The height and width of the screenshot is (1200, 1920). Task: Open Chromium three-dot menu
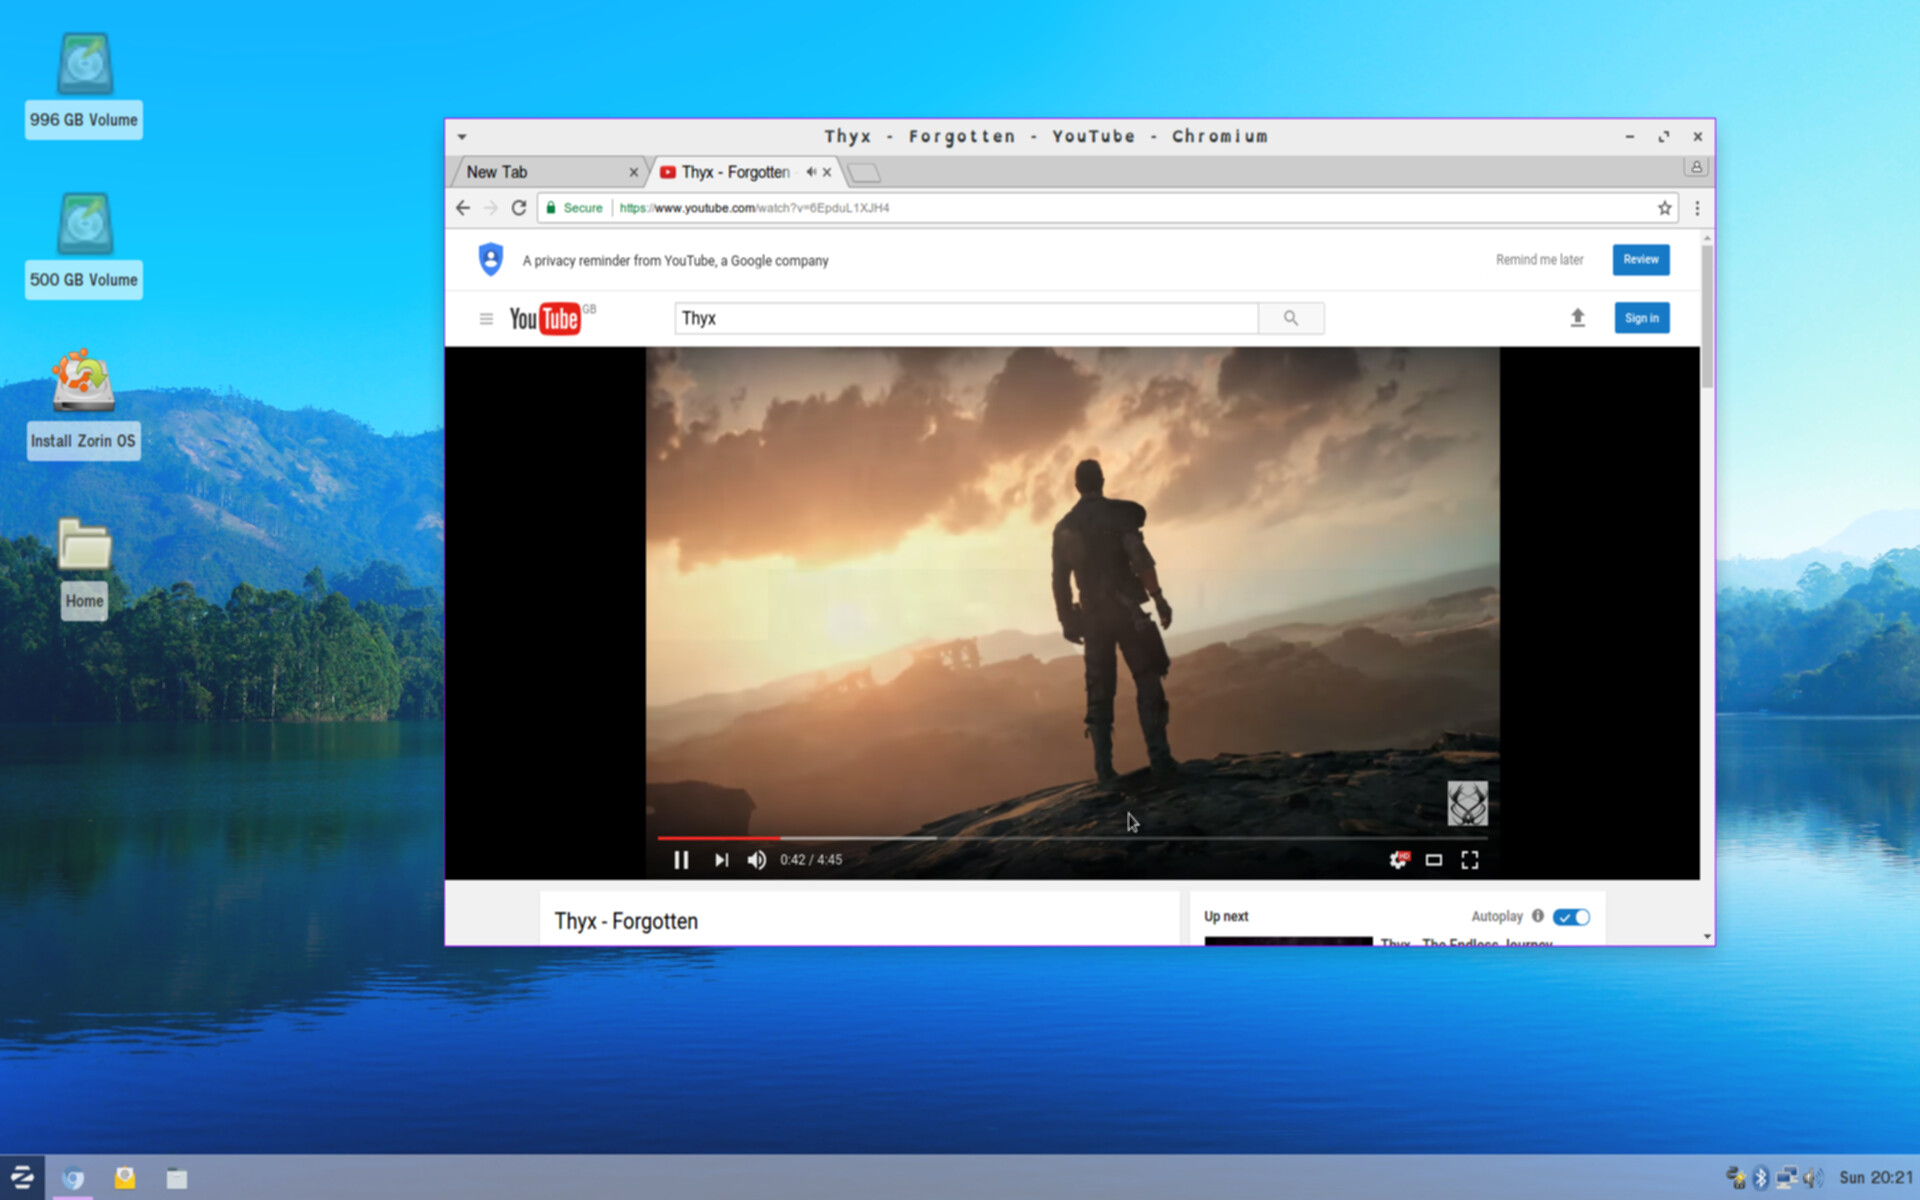1697,208
